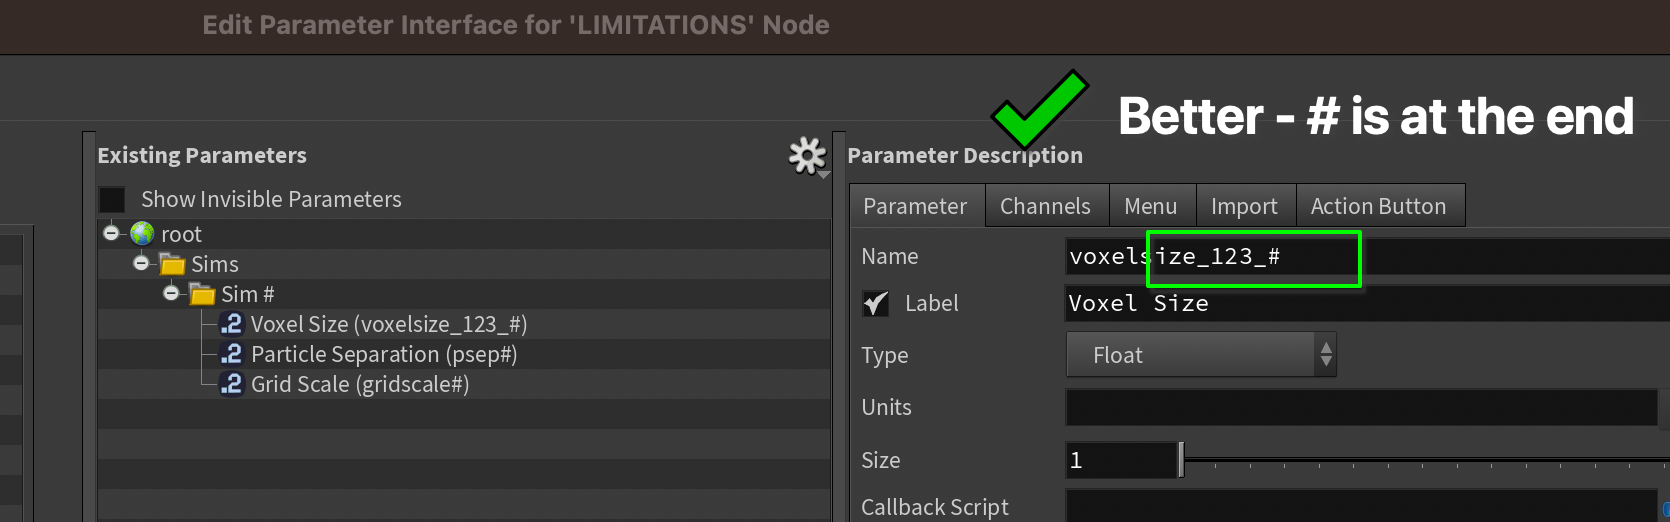The height and width of the screenshot is (522, 1670).
Task: Click the Size slider handle
Action: 1181,460
